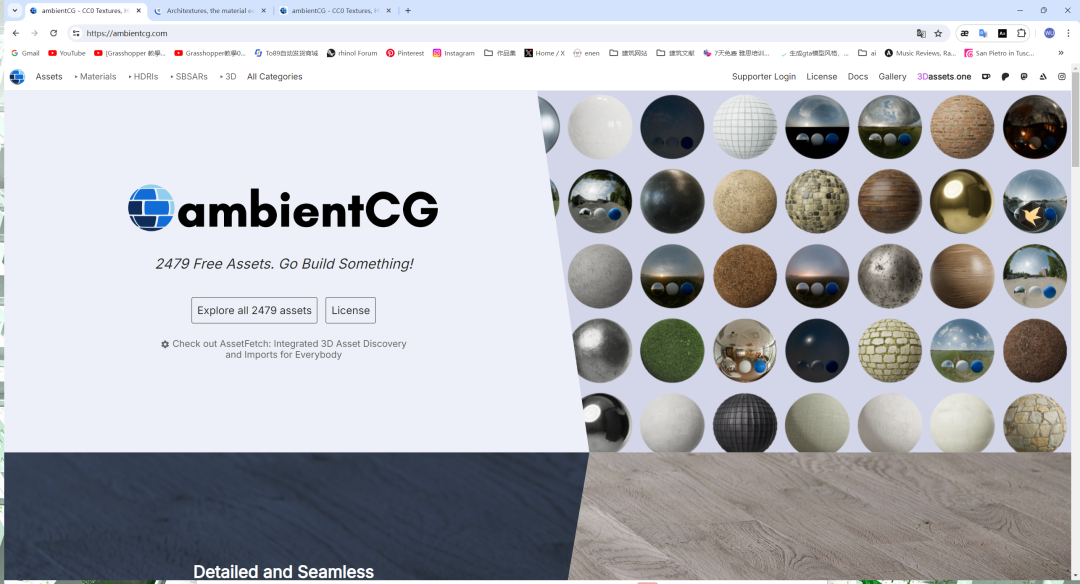
Task: Open the Patreon icon link
Action: click(x=1005, y=76)
